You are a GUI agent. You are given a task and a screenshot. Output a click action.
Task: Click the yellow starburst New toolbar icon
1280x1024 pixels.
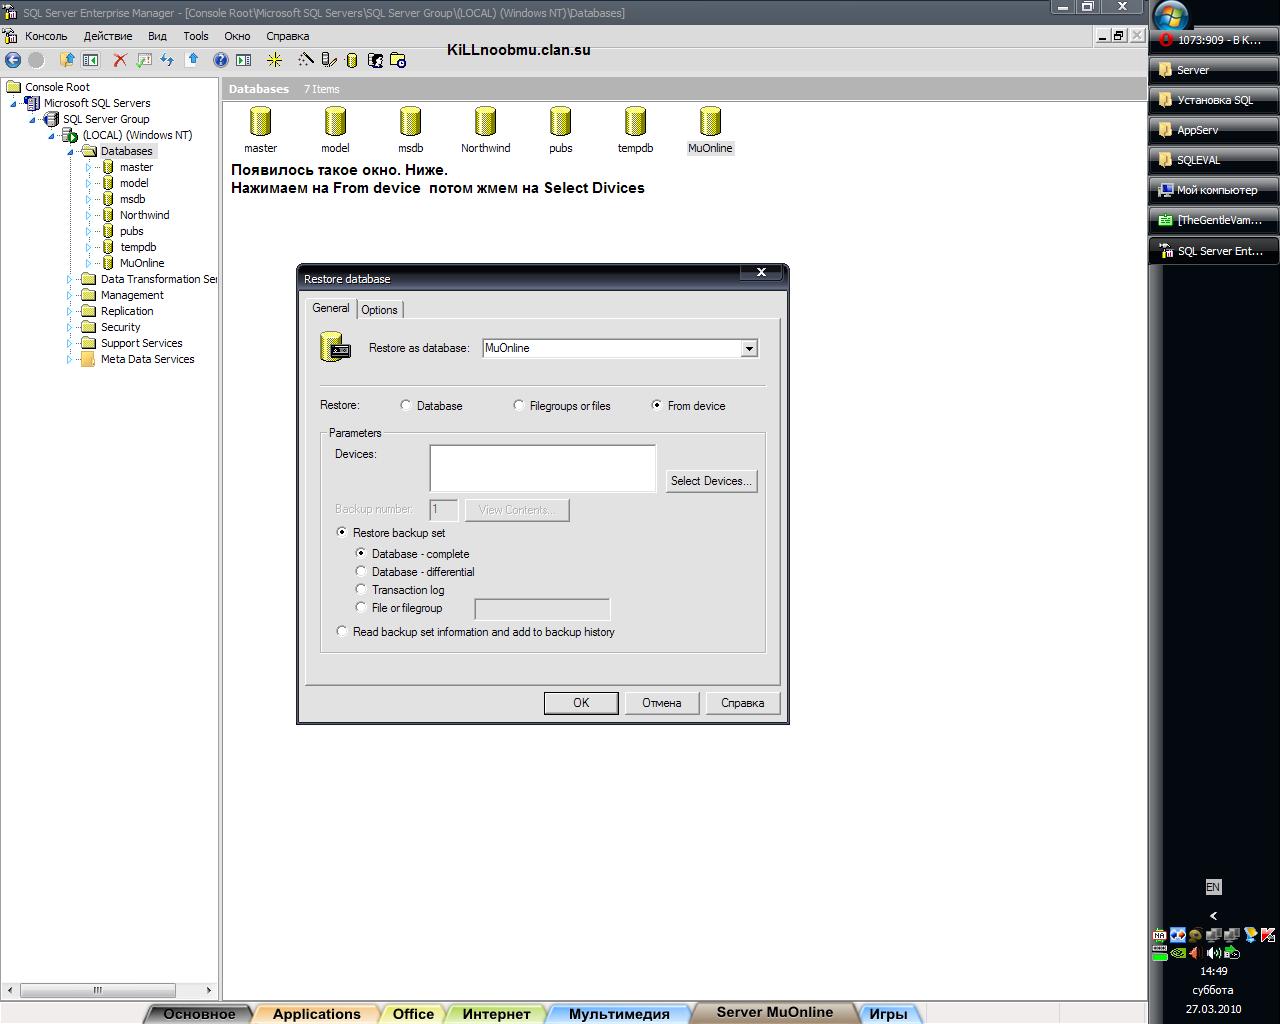tap(274, 60)
